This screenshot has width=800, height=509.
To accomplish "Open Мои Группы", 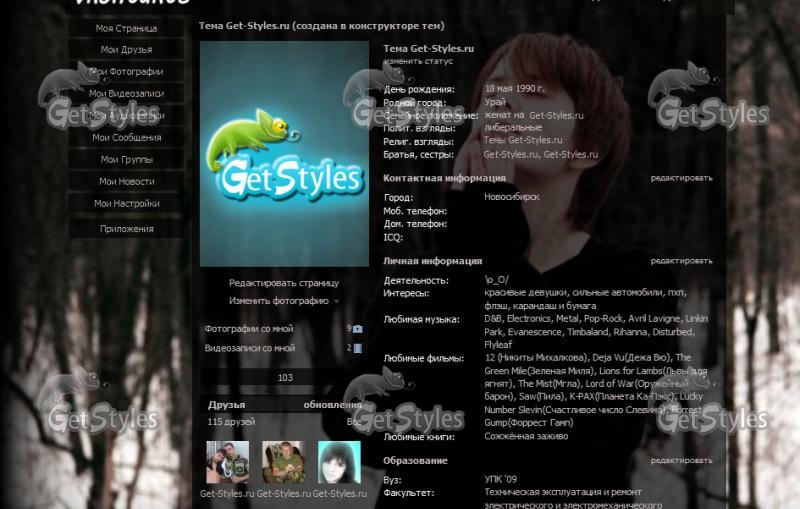I will point(126,160).
